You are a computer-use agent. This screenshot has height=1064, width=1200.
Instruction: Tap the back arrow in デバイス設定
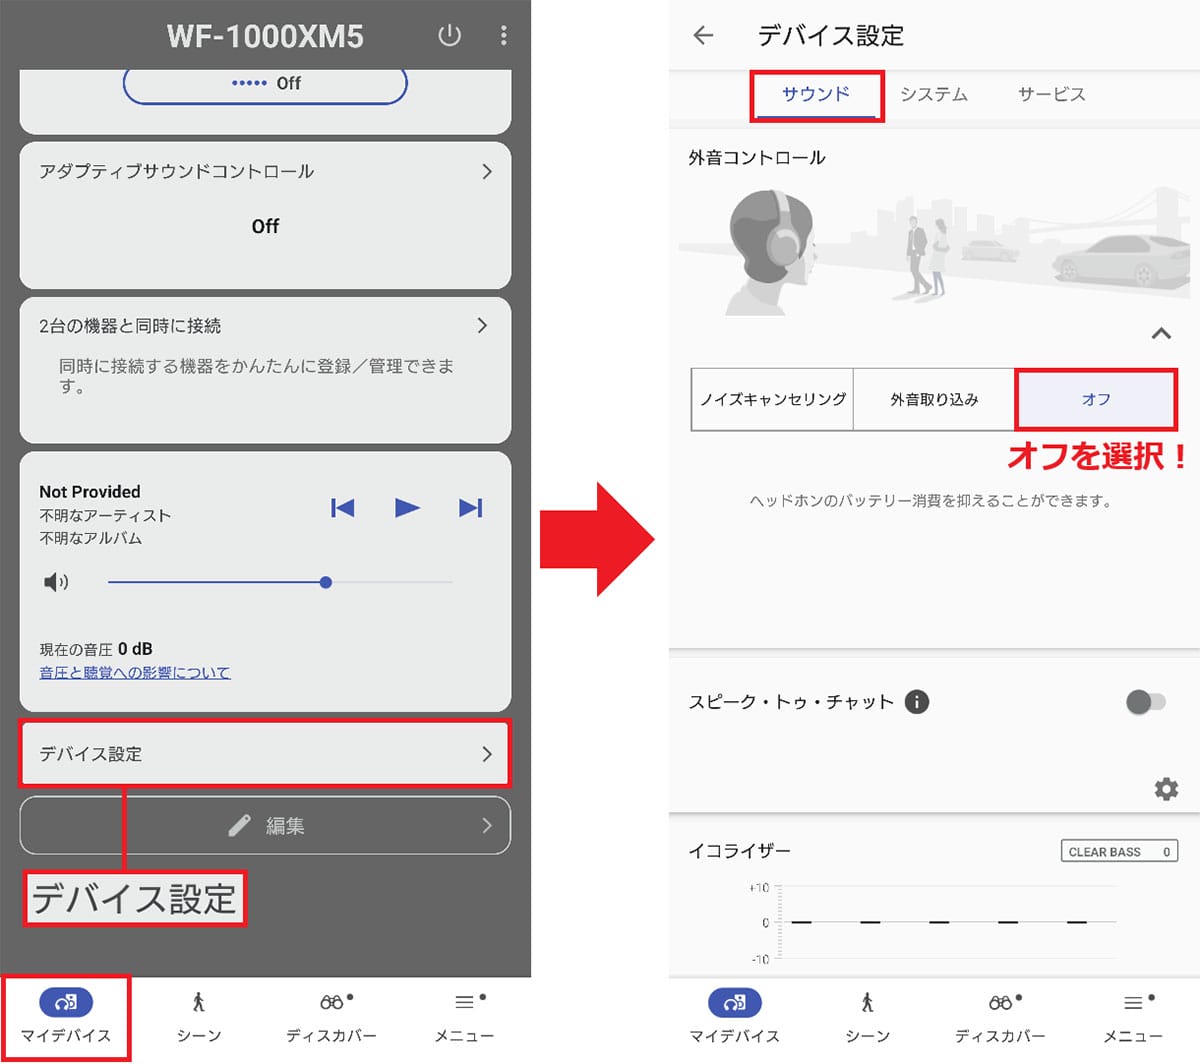[x=703, y=36]
